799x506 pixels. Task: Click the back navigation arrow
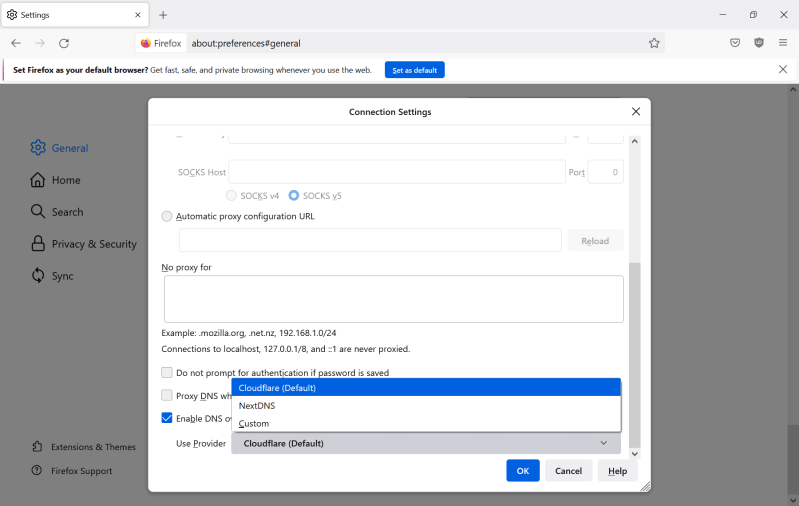16,43
